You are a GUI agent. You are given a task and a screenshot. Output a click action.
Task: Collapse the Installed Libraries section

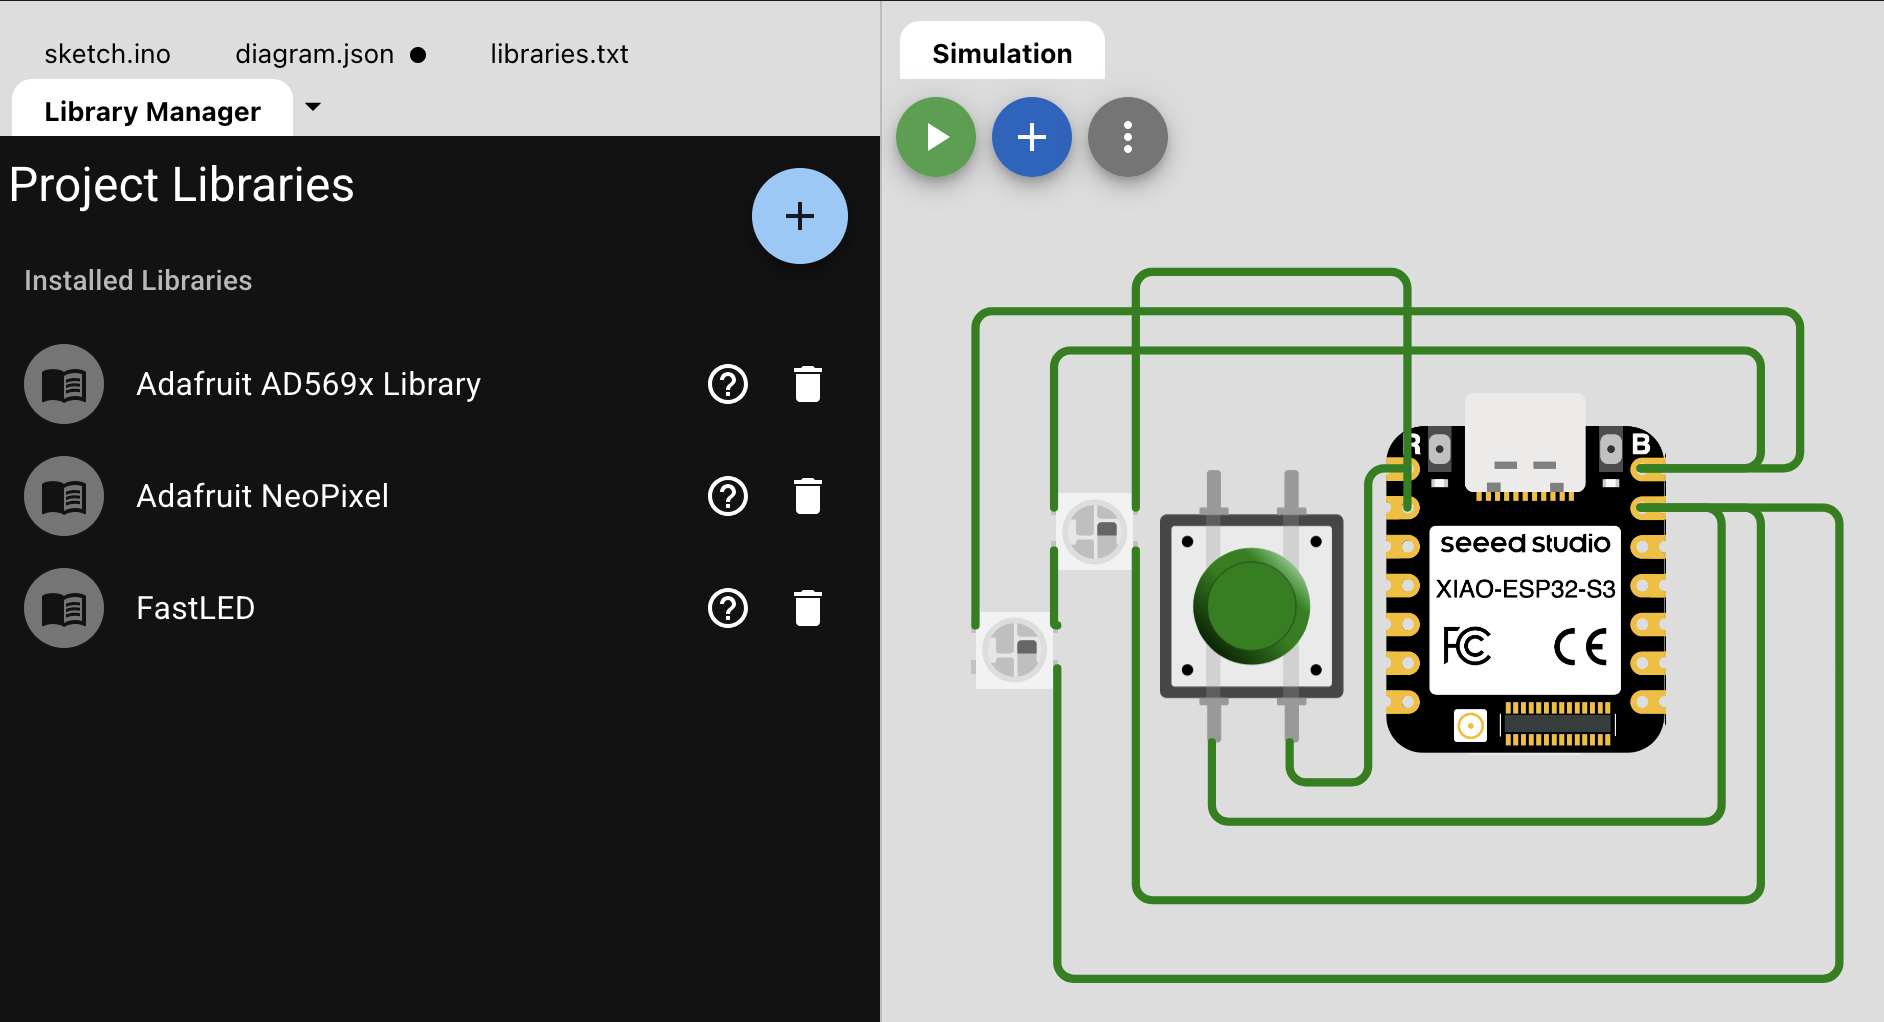pos(137,280)
